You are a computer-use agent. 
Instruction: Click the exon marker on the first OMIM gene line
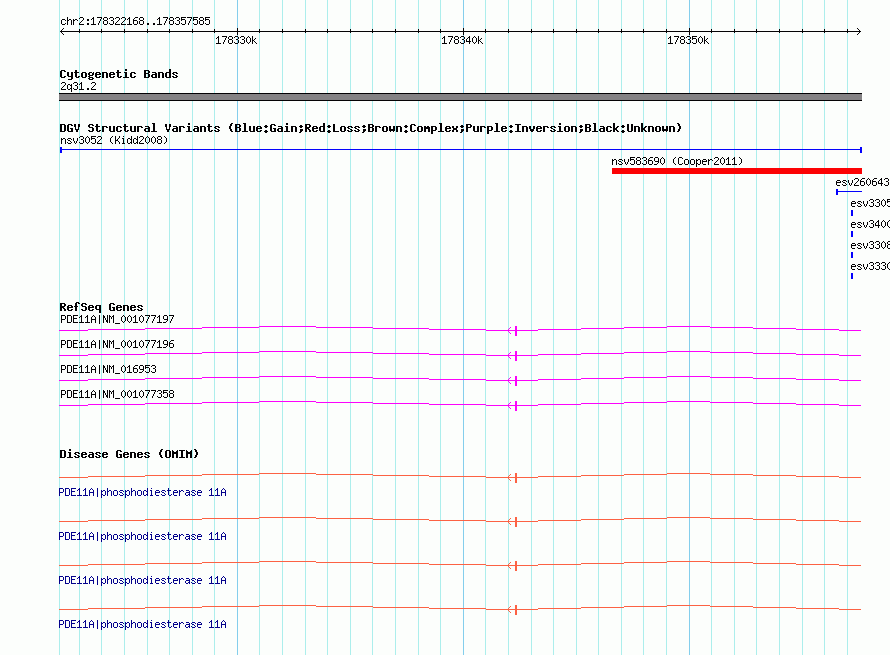click(515, 477)
